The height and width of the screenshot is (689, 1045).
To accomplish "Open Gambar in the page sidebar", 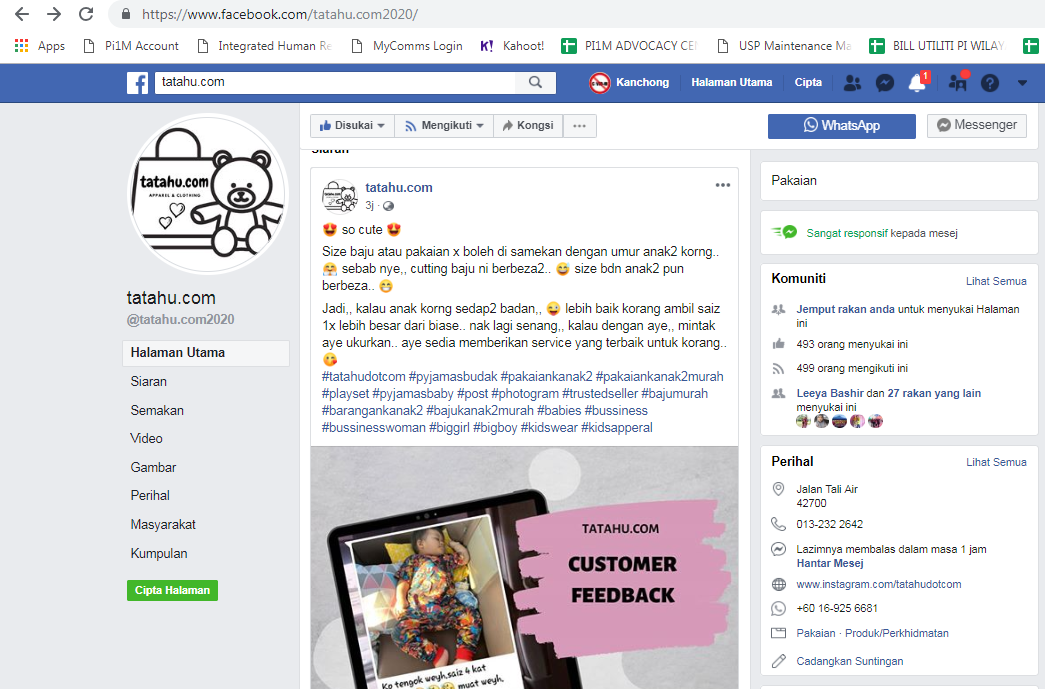I will pyautogui.click(x=153, y=467).
